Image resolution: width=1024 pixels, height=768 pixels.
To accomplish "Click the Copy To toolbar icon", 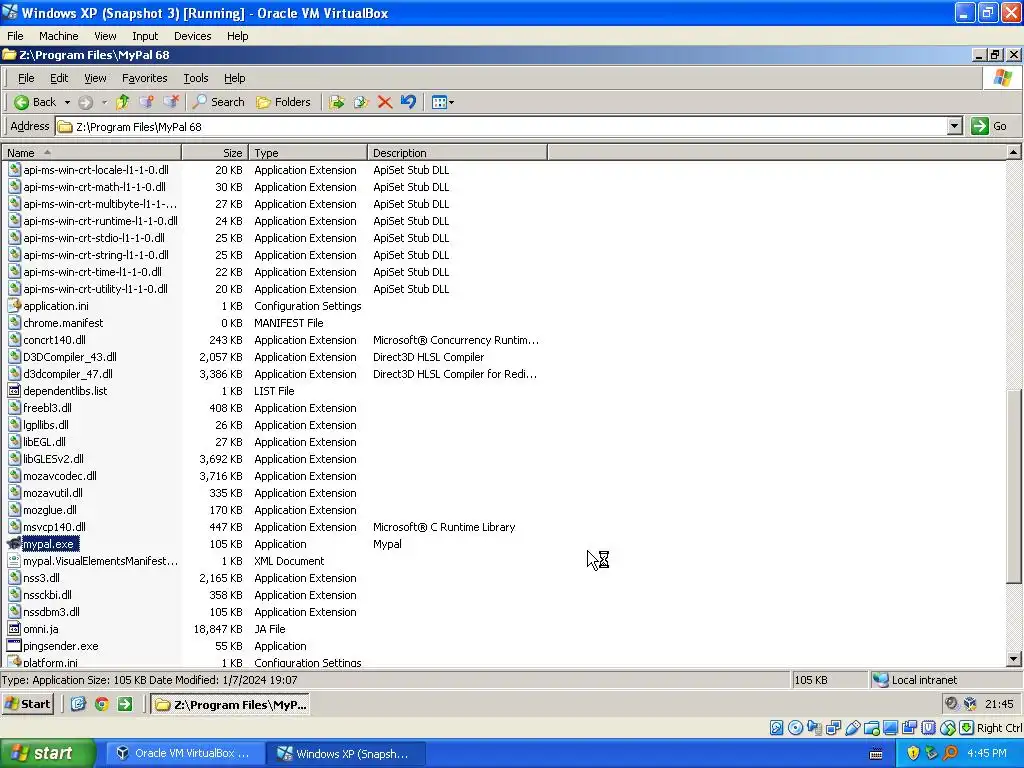I will [x=361, y=102].
